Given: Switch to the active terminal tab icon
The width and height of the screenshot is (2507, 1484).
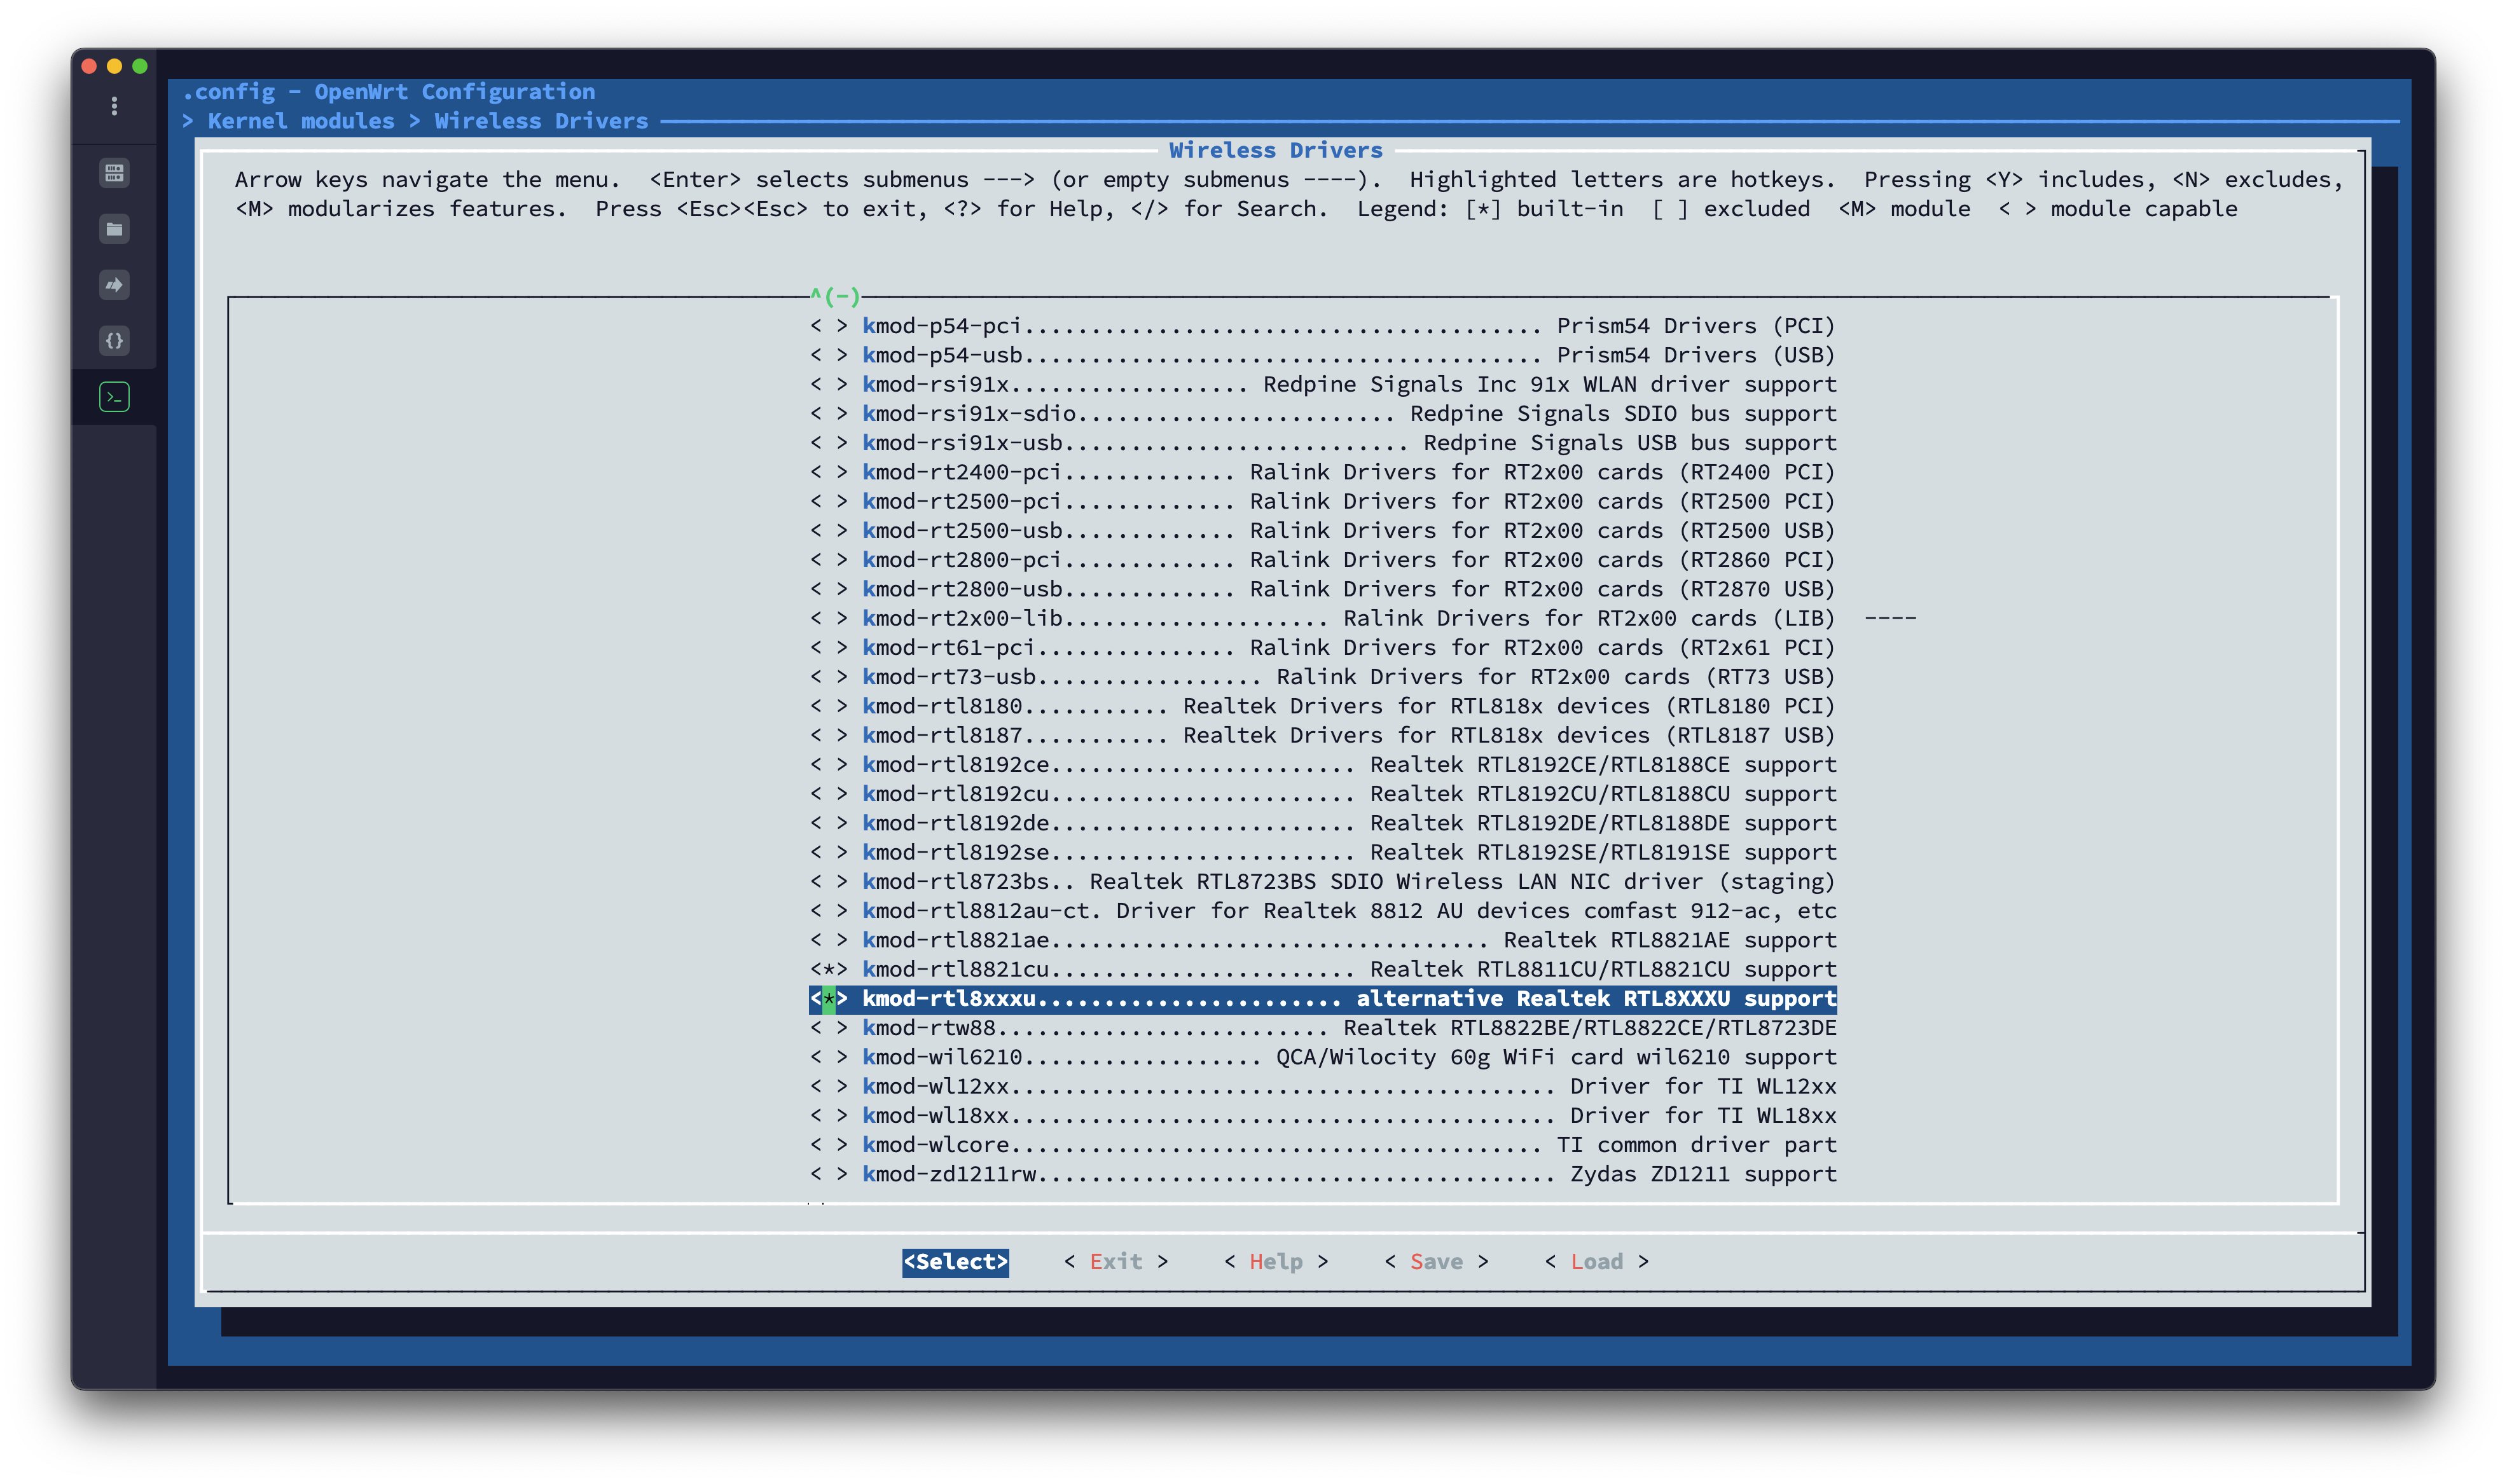Looking at the screenshot, I should point(114,397).
